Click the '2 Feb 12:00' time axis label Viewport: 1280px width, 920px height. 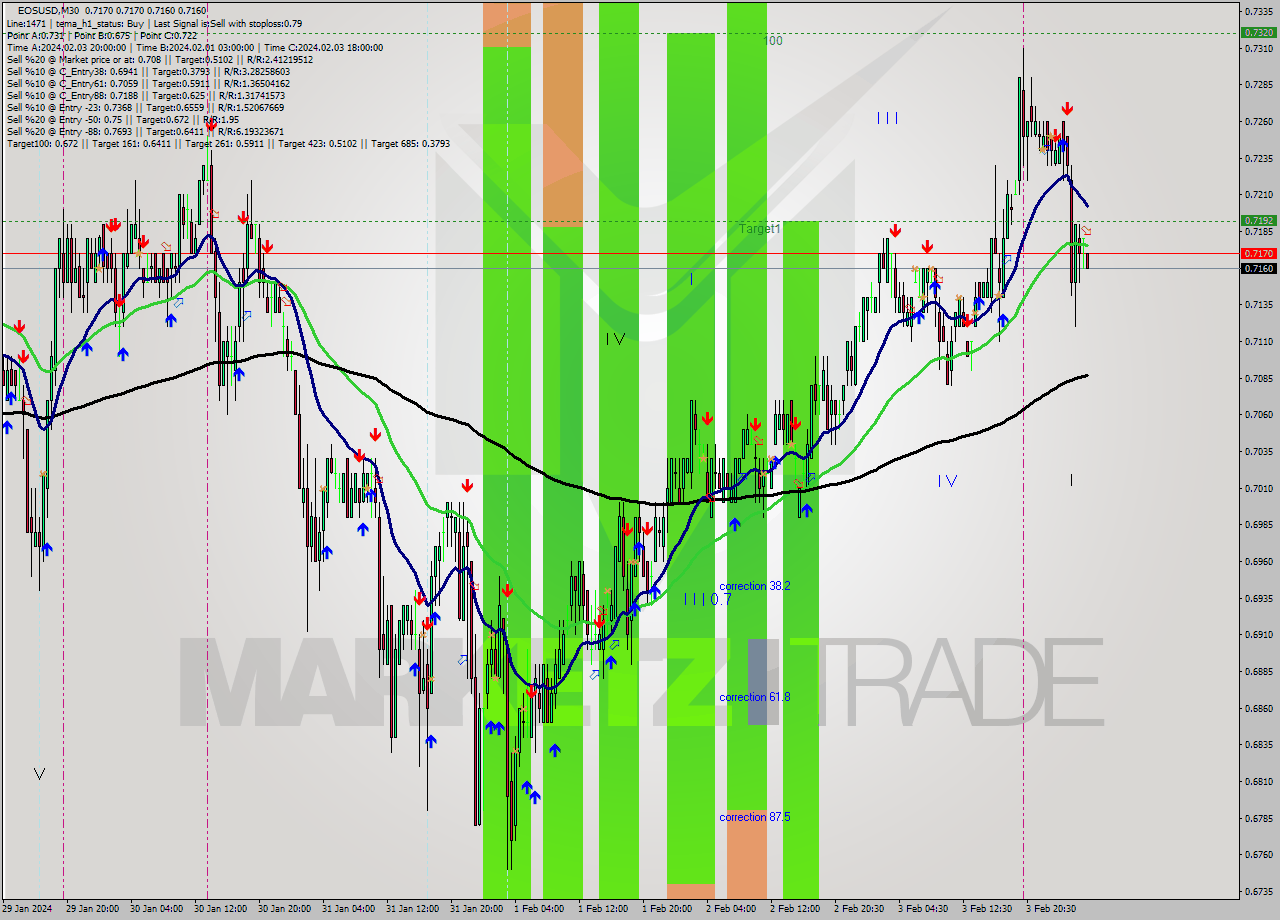point(795,909)
